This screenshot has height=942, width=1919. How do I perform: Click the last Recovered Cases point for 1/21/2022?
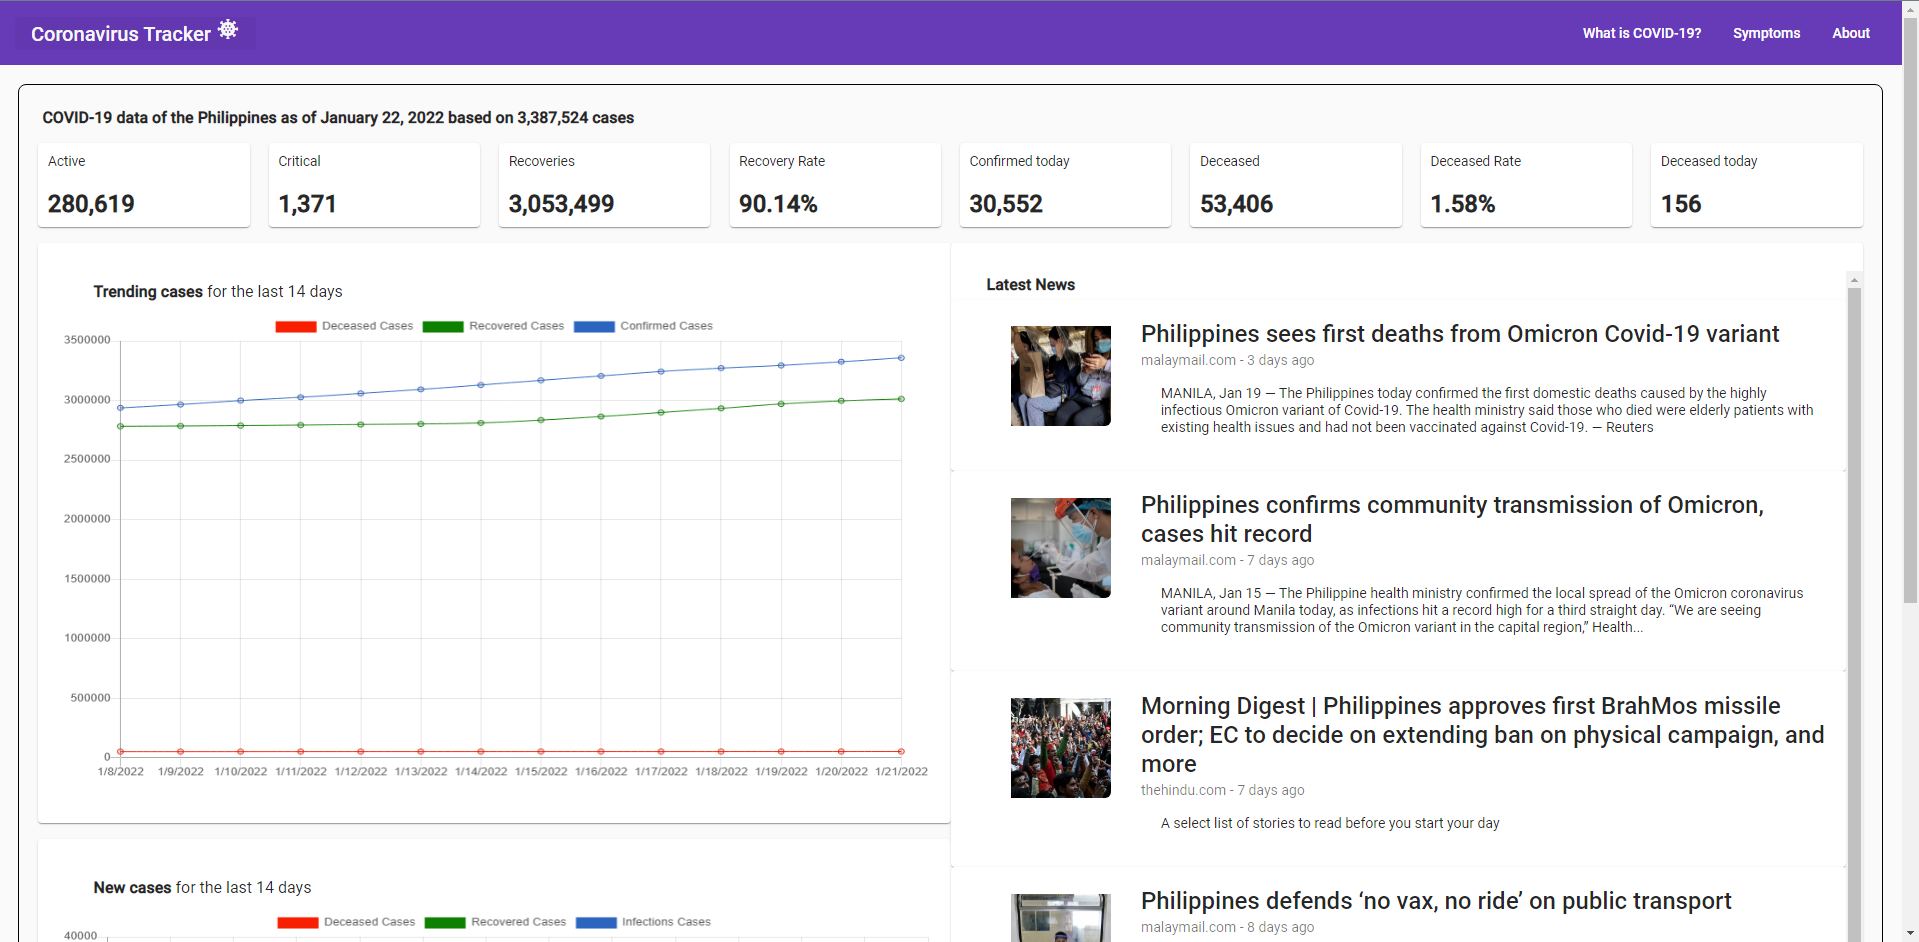(901, 399)
